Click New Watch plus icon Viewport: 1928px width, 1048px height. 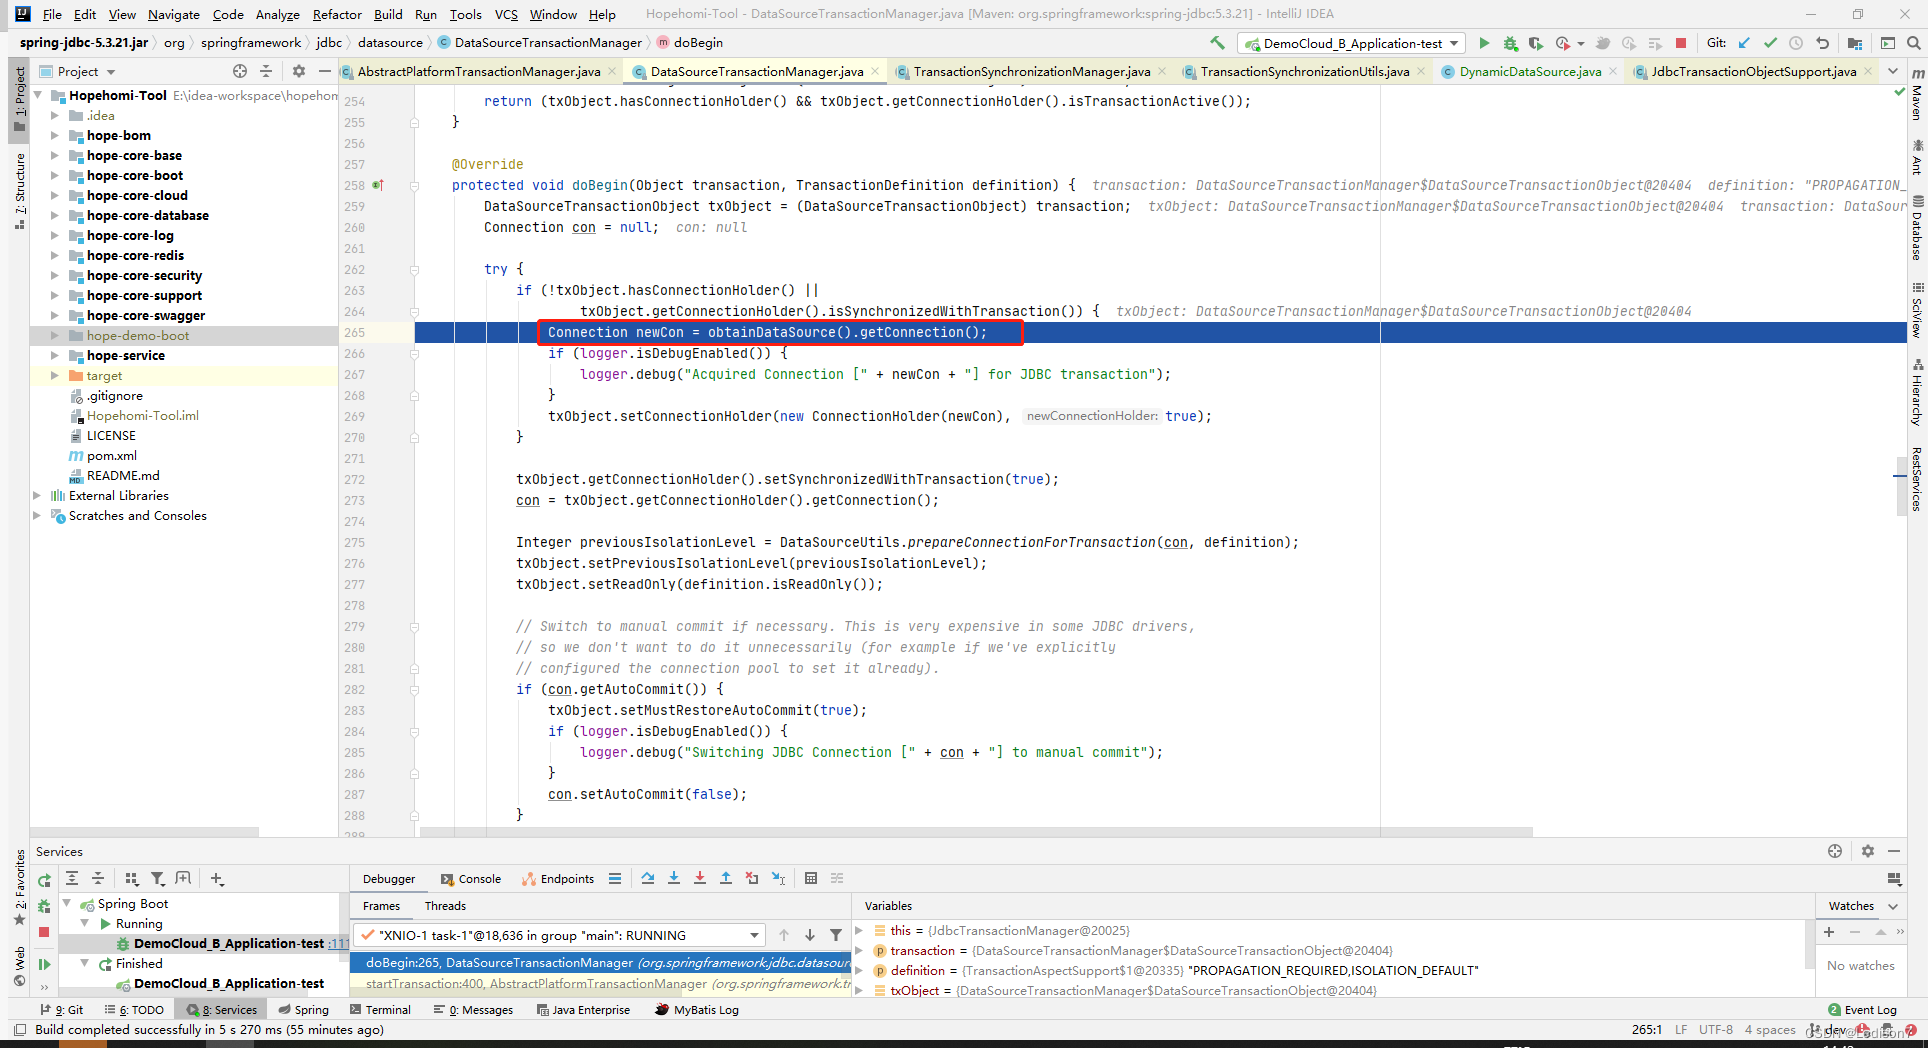click(1829, 932)
